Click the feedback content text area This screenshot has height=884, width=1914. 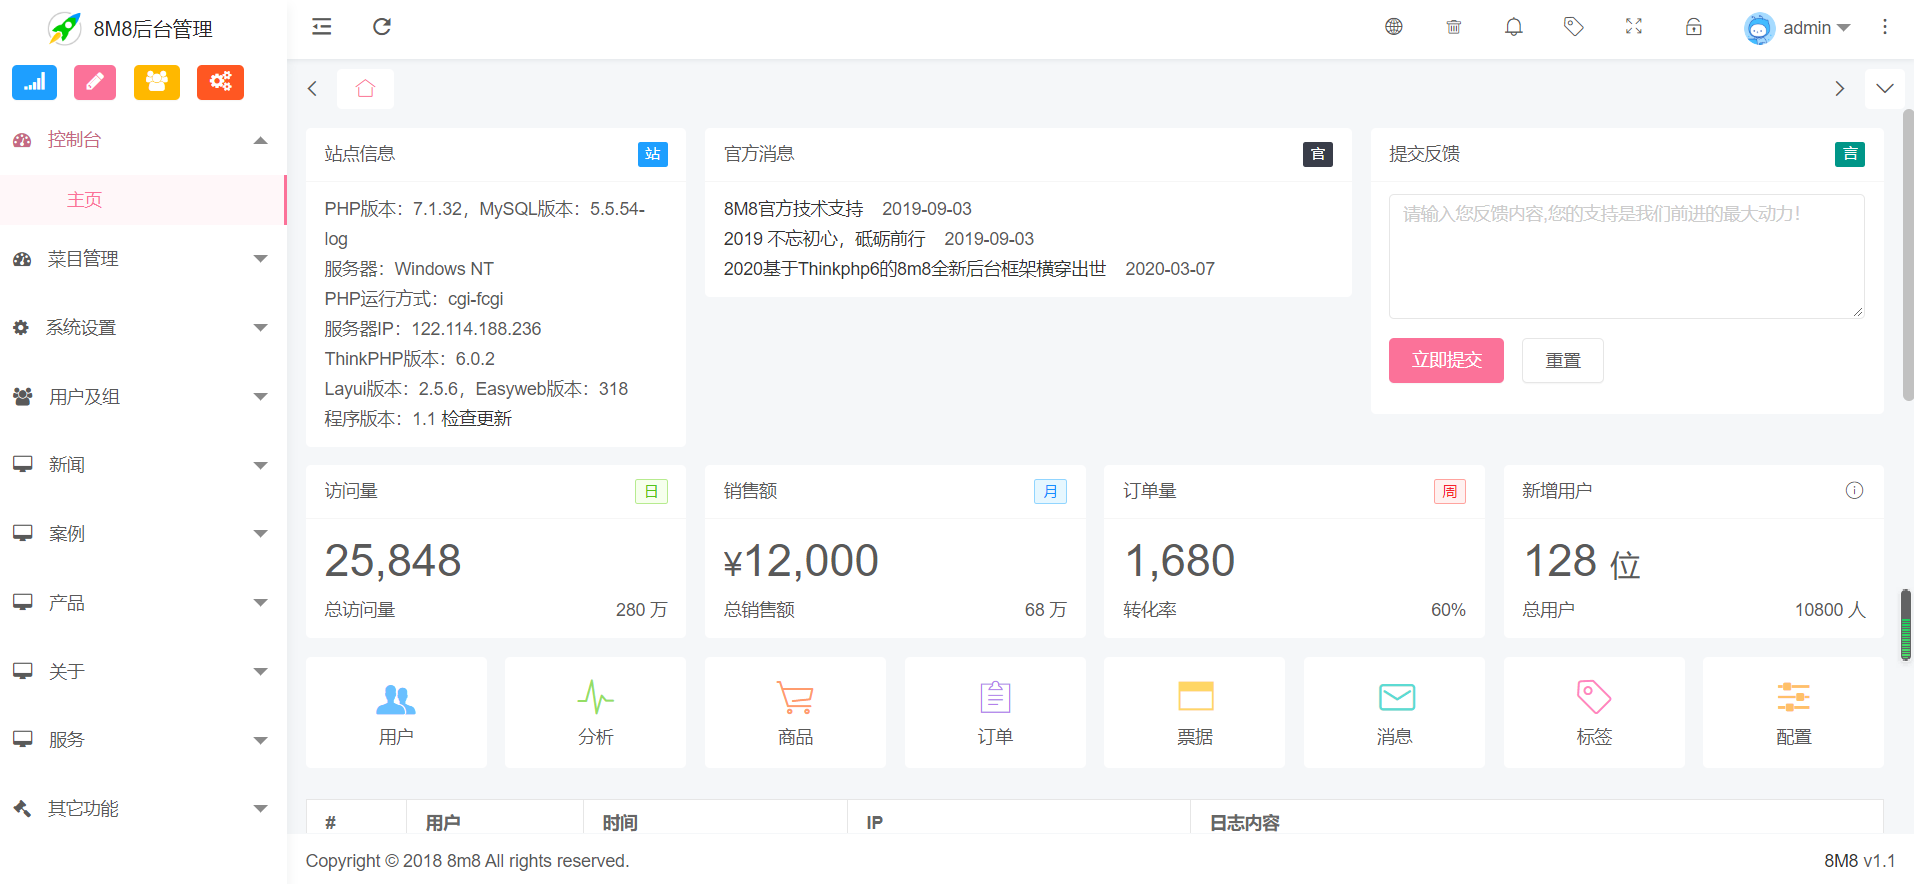1625,256
